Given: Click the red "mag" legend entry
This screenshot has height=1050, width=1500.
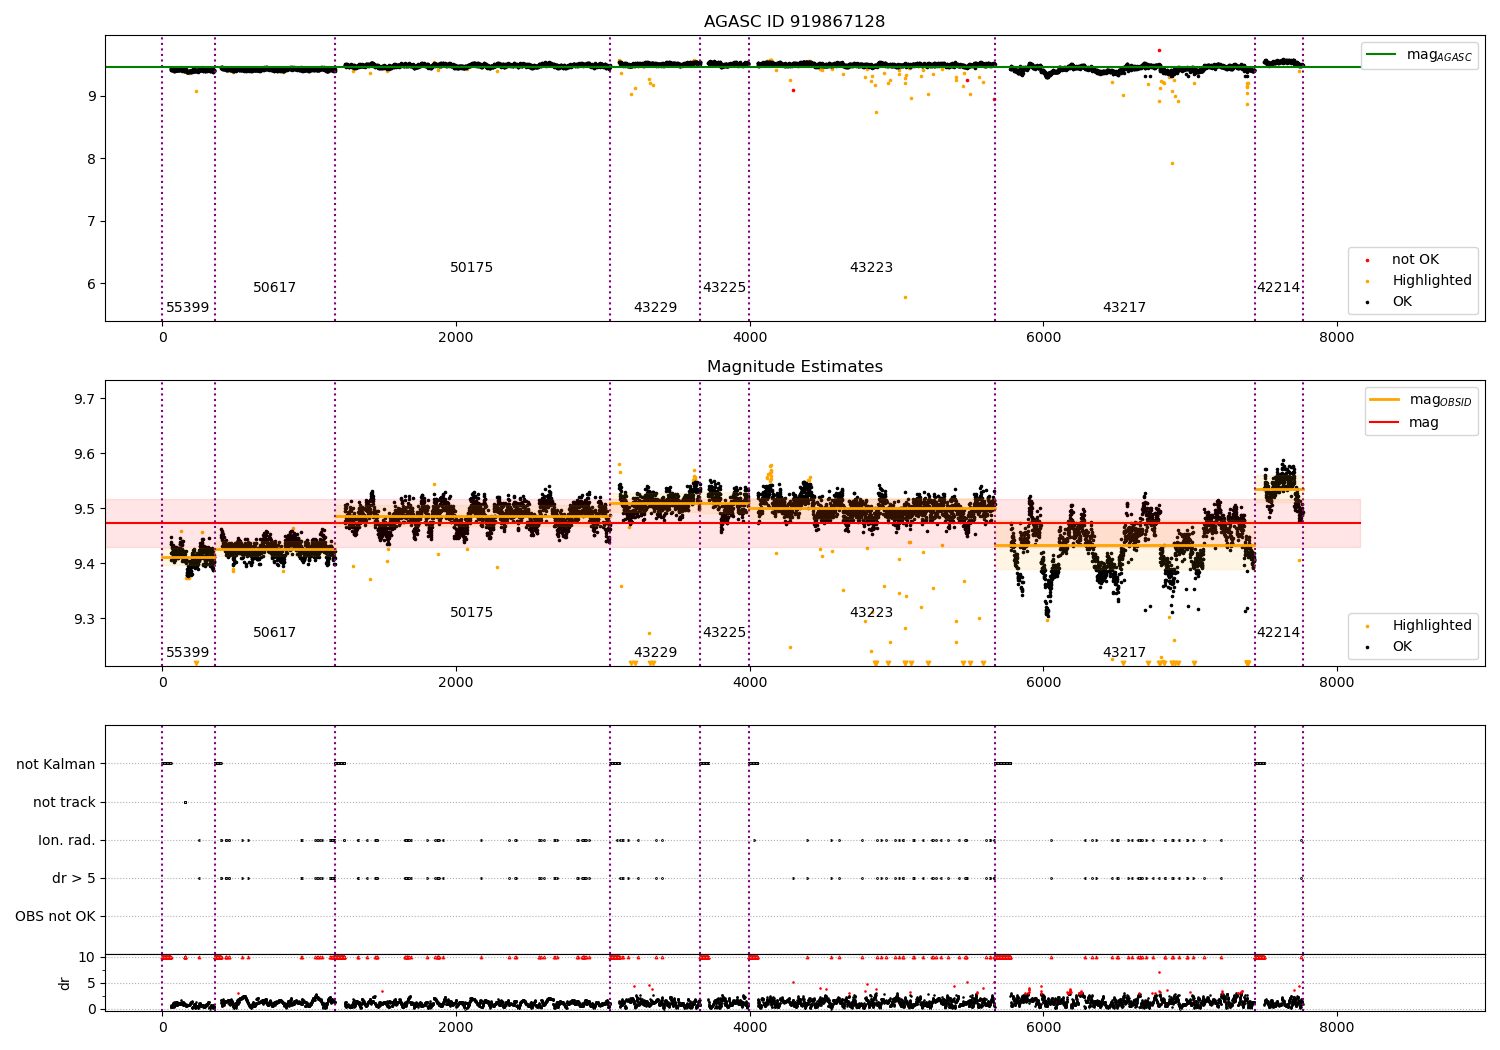Looking at the screenshot, I should click(x=1404, y=422).
